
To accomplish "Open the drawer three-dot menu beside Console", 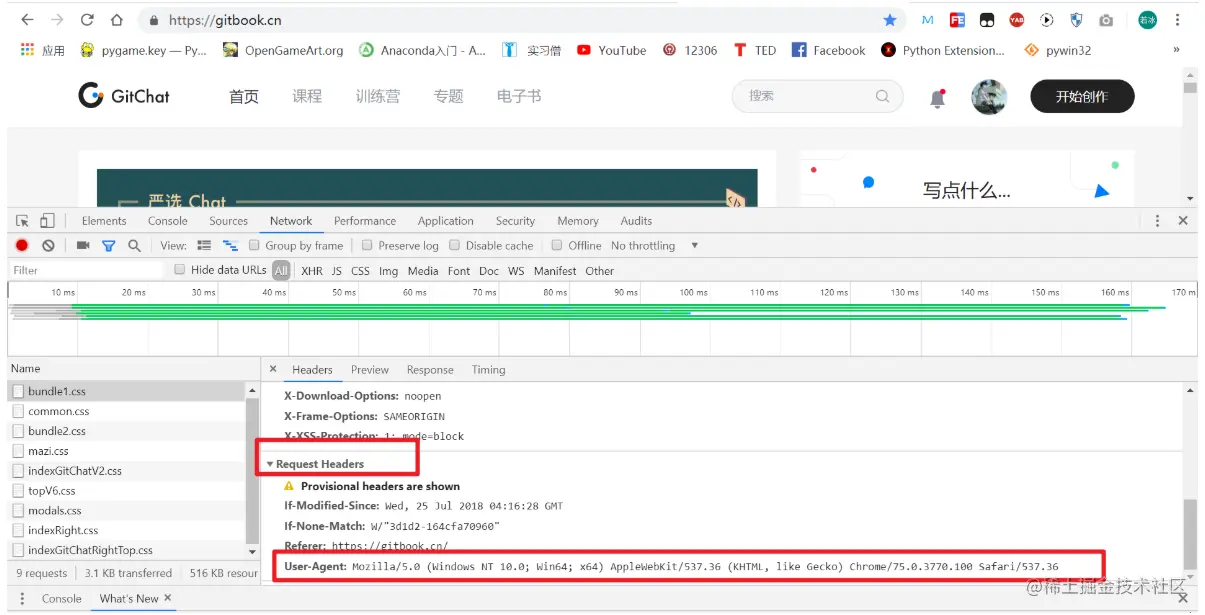I will coord(22,598).
